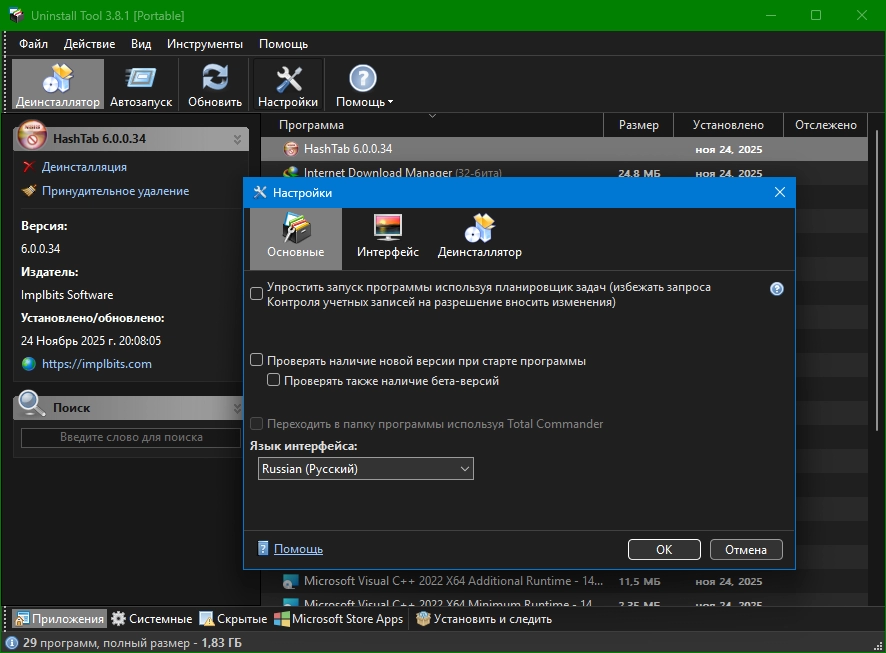Open the Помощь toolbar dropdown arrow
Viewport: 886px width, 653px height.
click(390, 102)
